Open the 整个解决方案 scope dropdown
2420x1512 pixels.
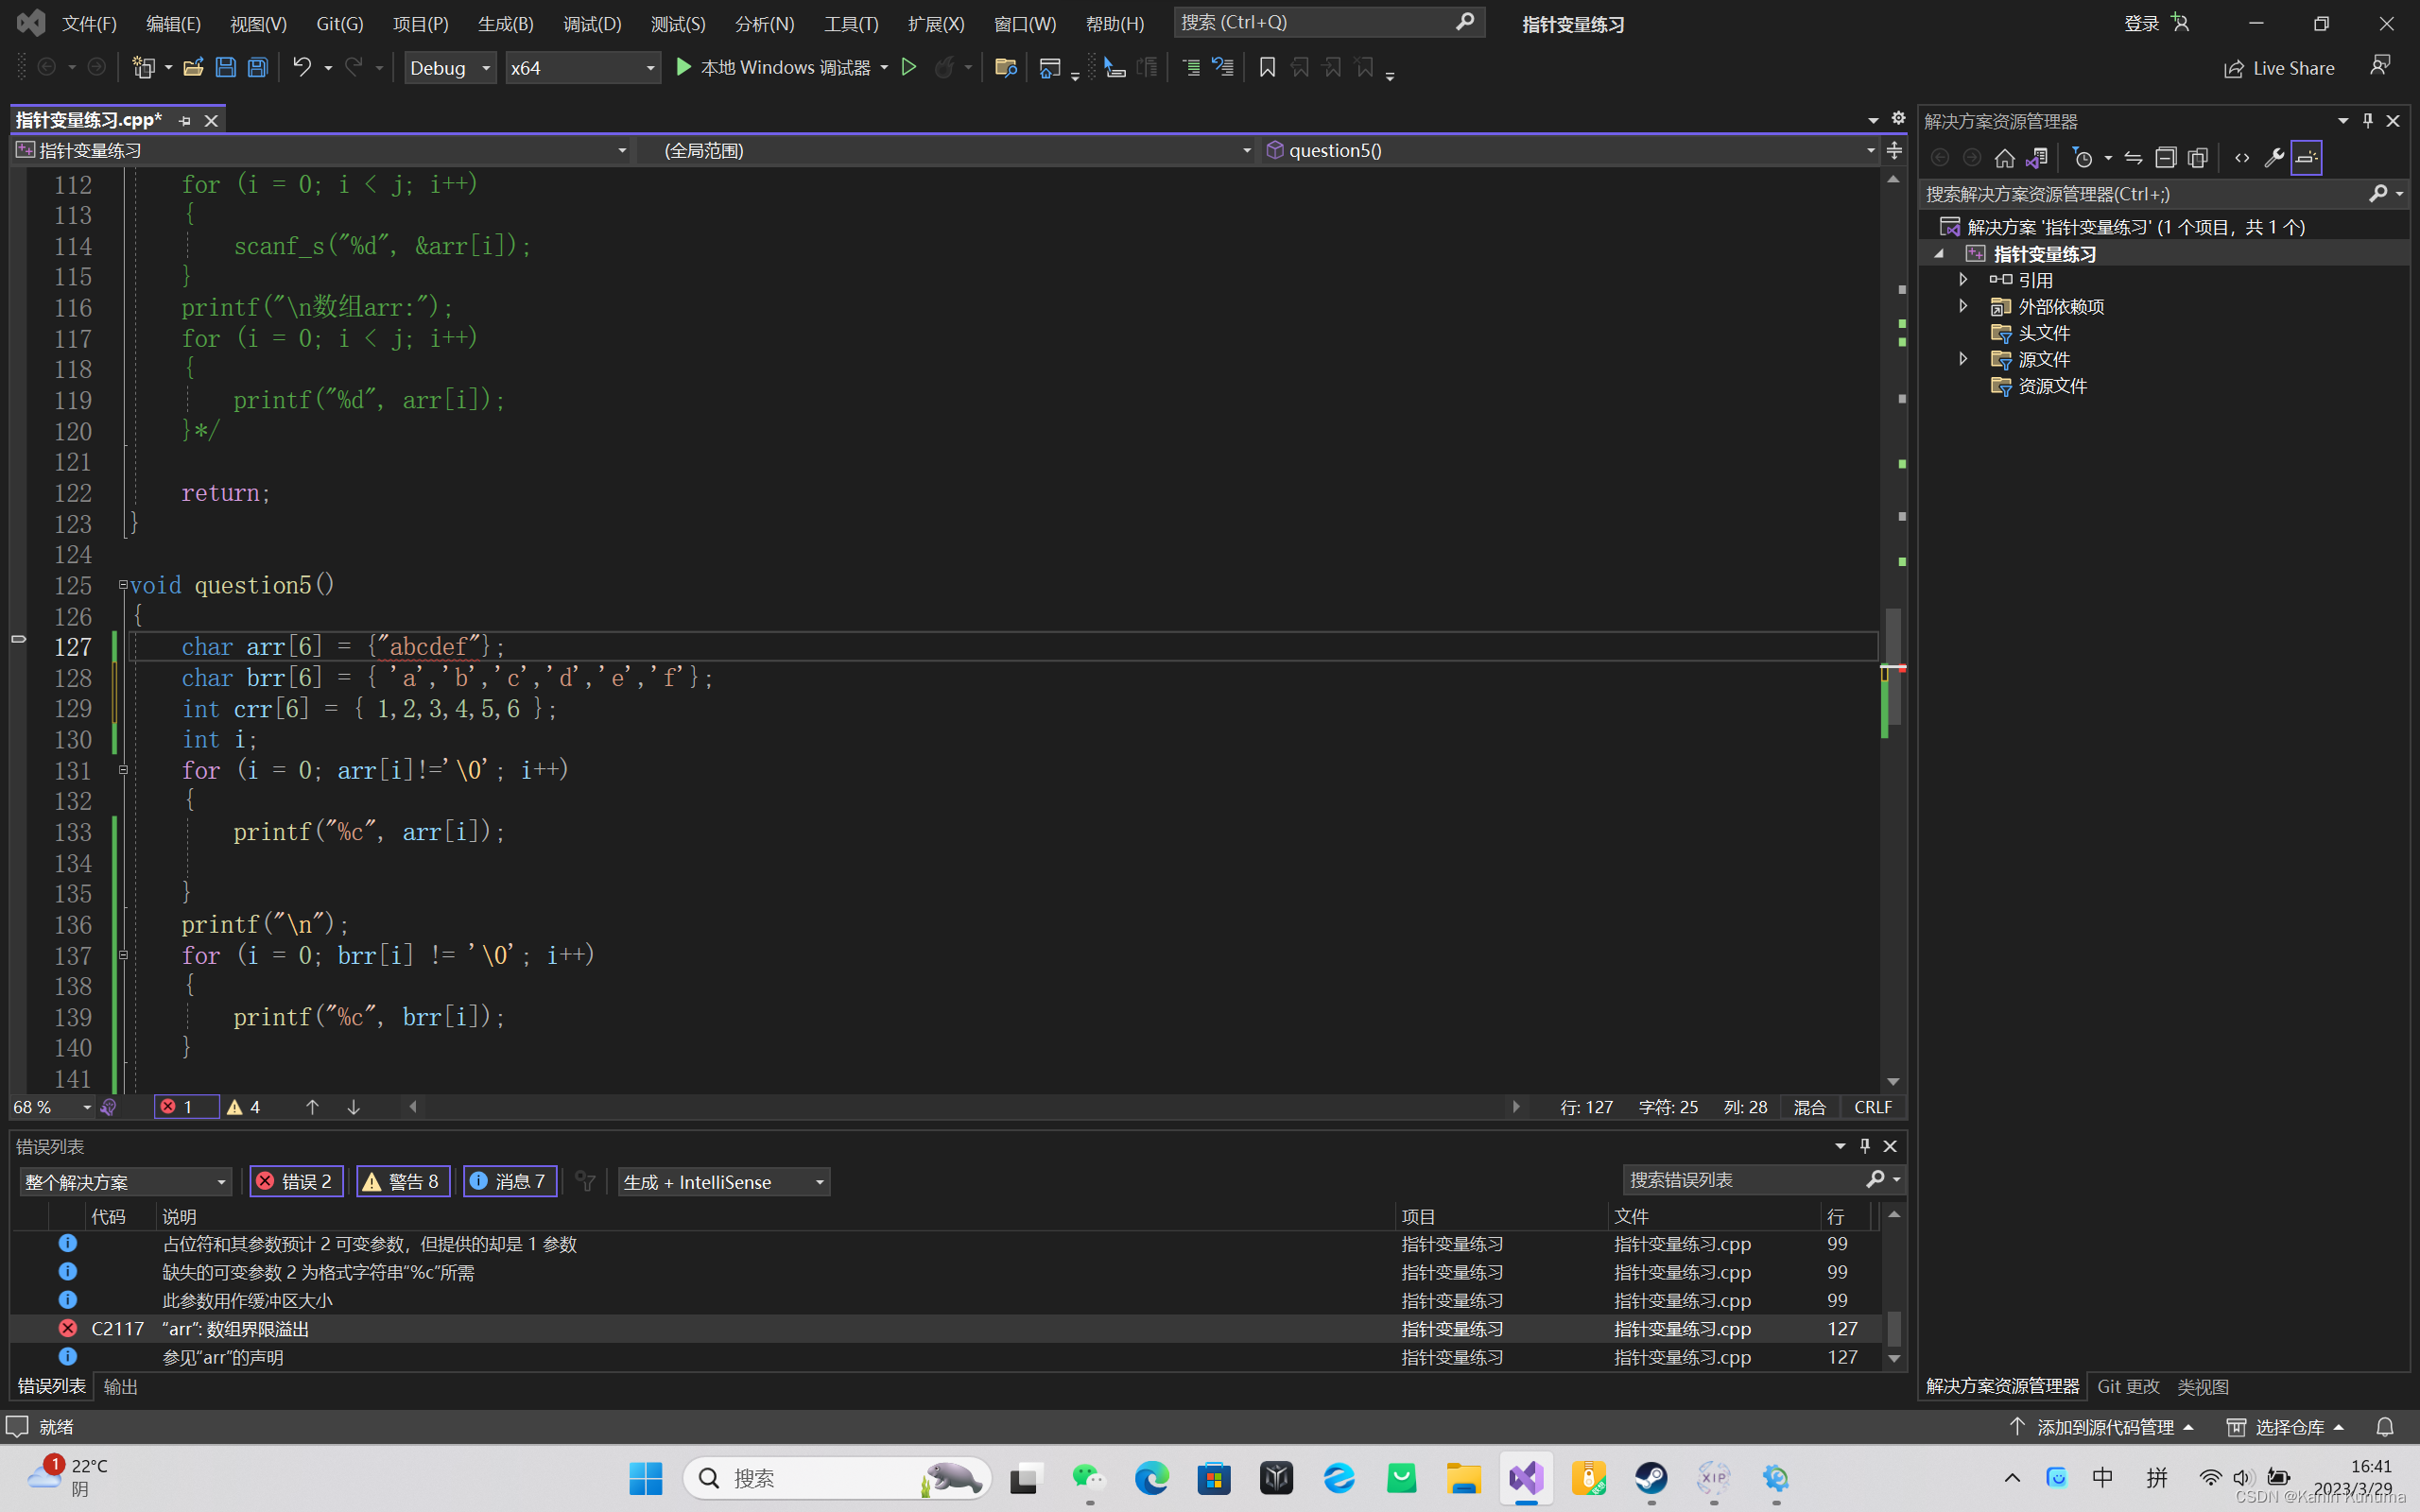coord(124,1181)
